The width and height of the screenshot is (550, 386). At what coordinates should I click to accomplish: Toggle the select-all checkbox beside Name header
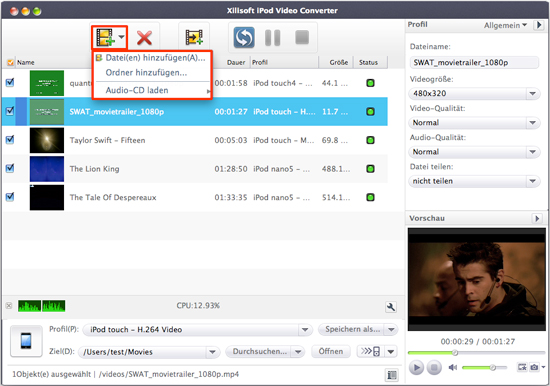11,62
